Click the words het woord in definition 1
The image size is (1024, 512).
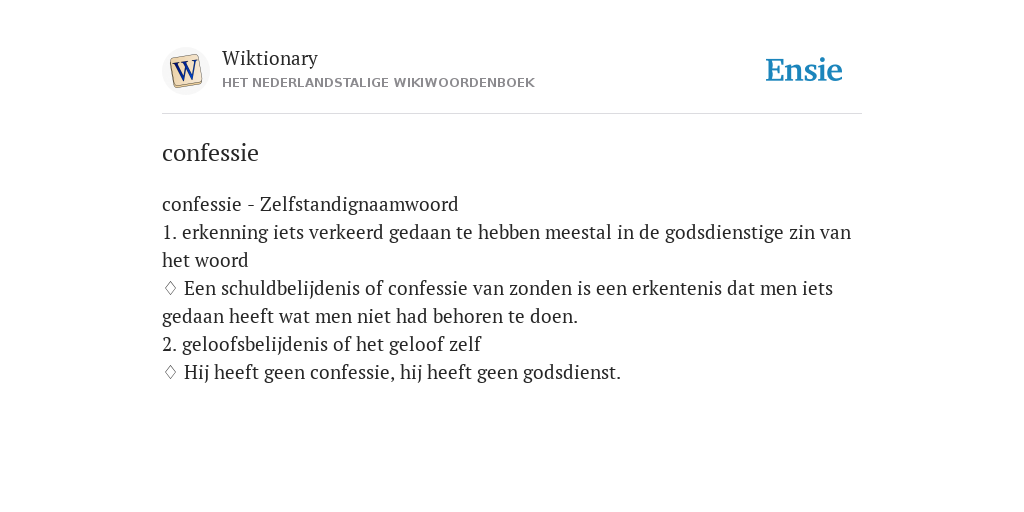click(x=205, y=261)
